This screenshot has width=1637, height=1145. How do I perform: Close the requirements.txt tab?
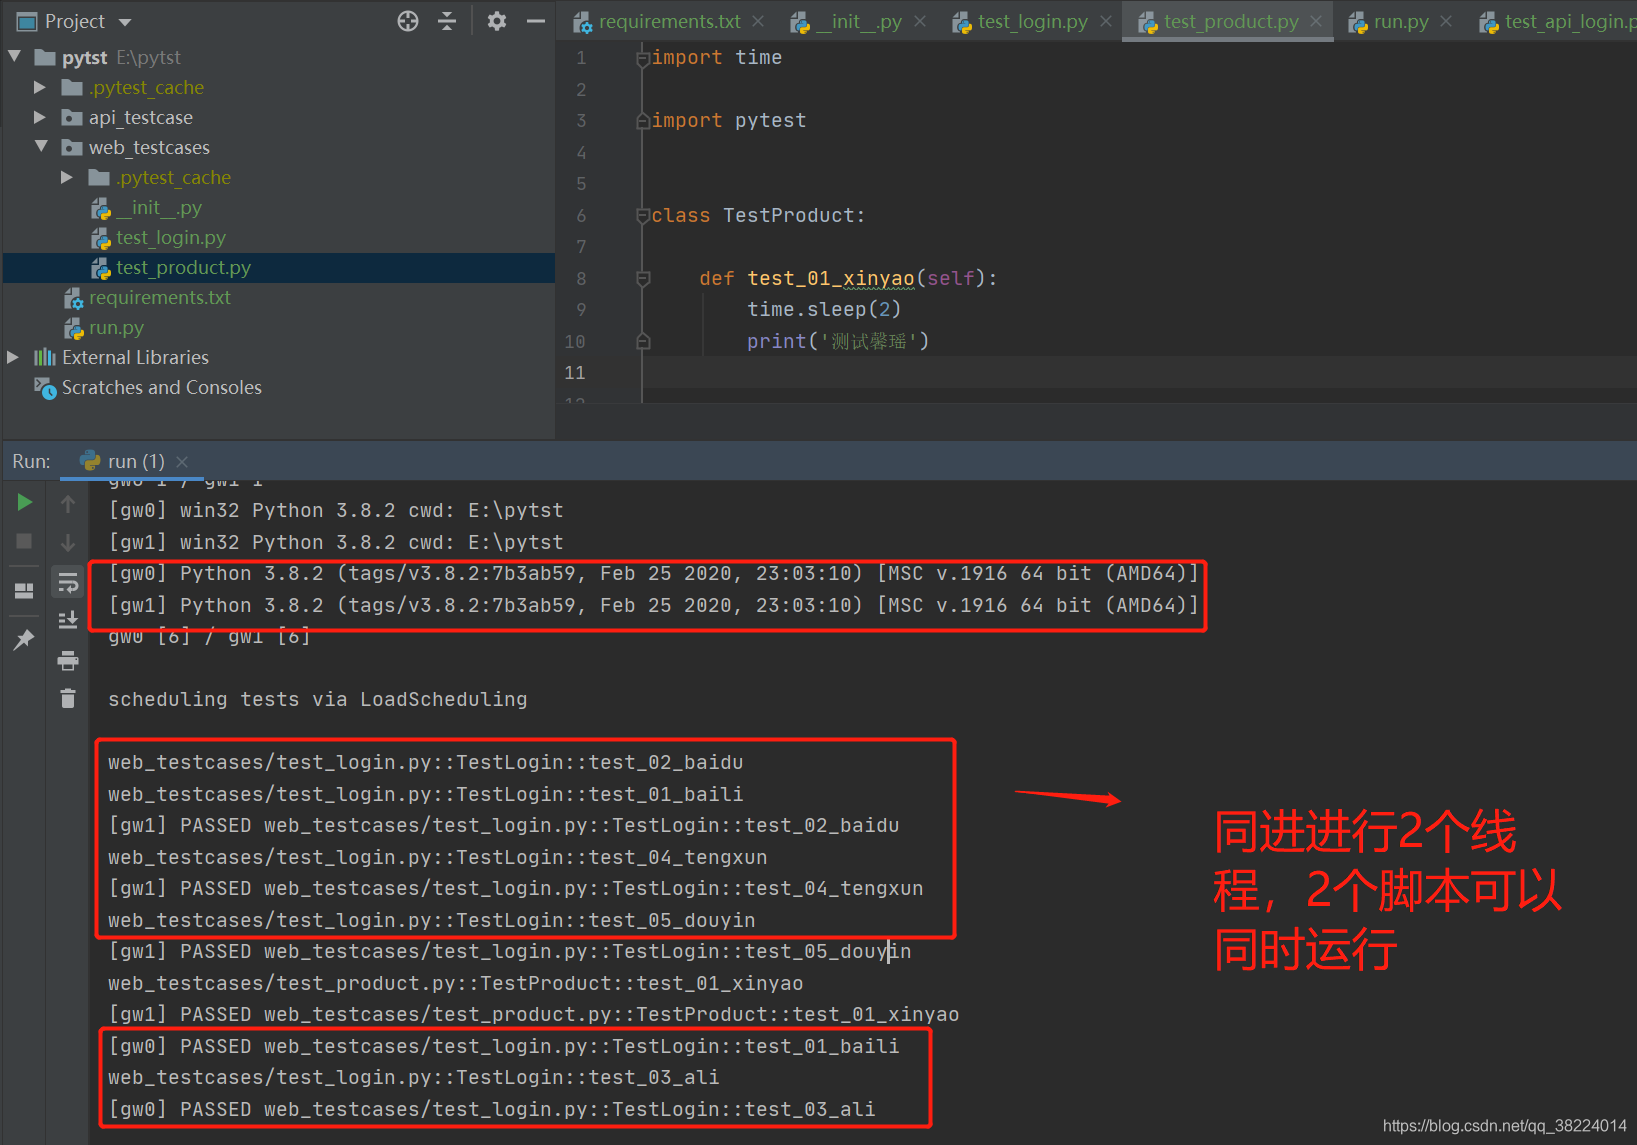tap(758, 21)
